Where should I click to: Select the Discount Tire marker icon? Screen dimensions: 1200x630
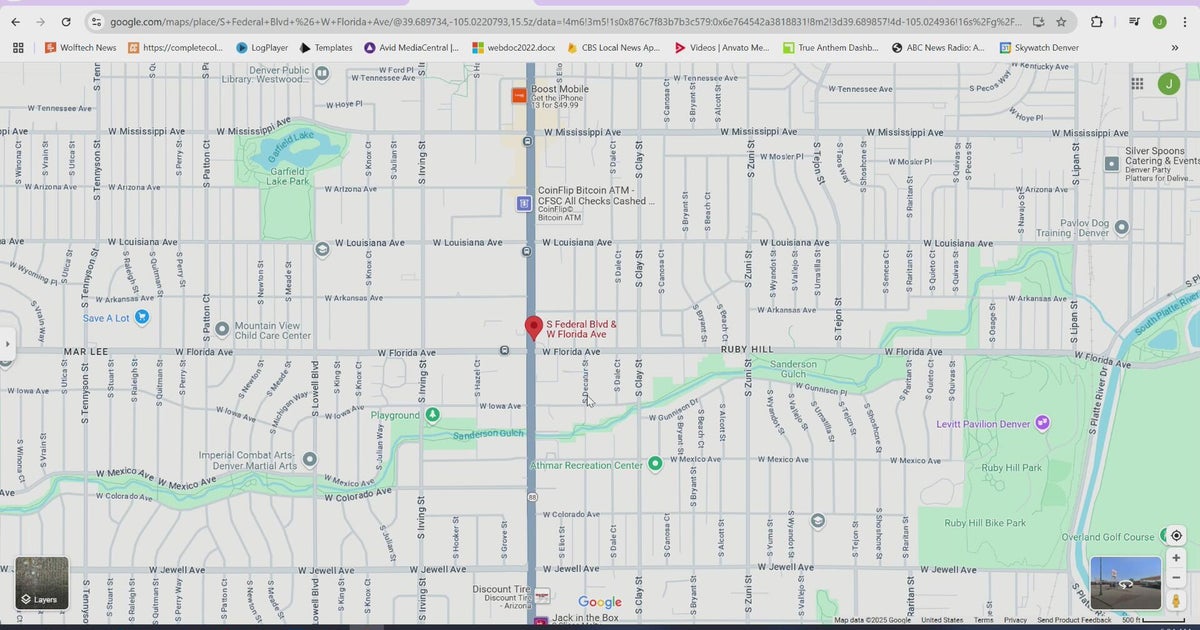click(x=541, y=595)
